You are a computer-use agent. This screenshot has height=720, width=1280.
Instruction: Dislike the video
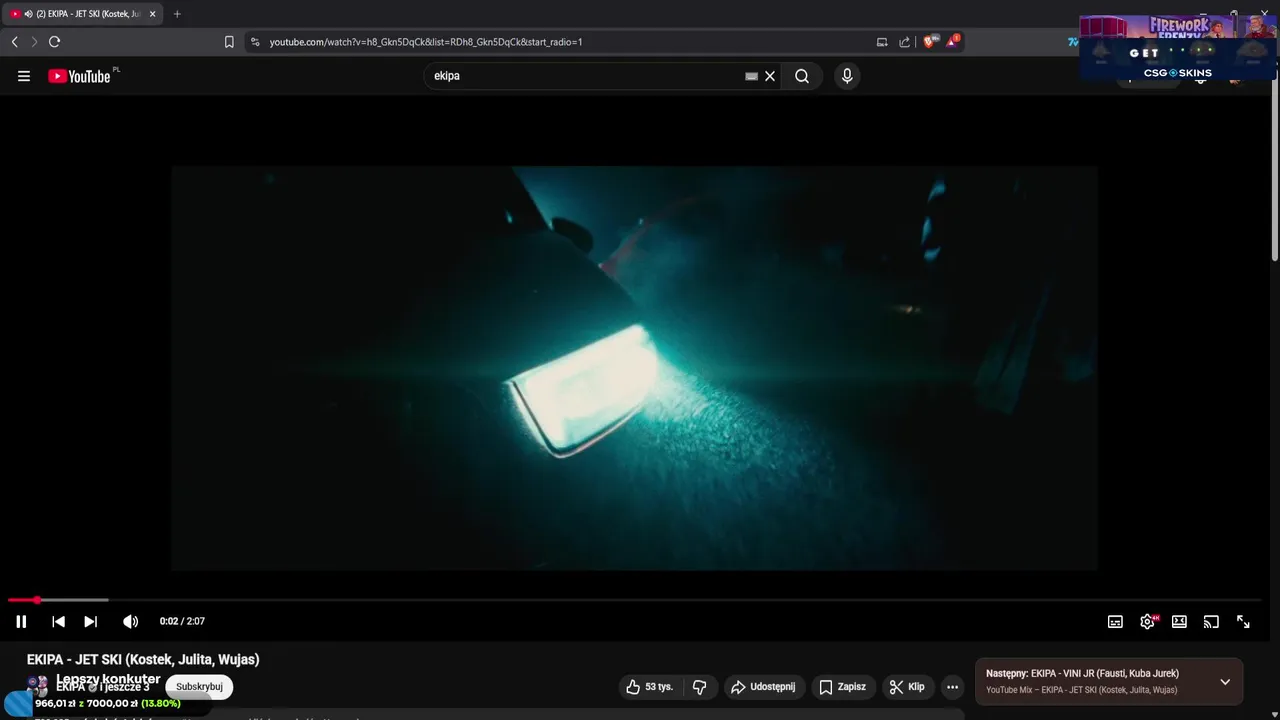click(699, 687)
